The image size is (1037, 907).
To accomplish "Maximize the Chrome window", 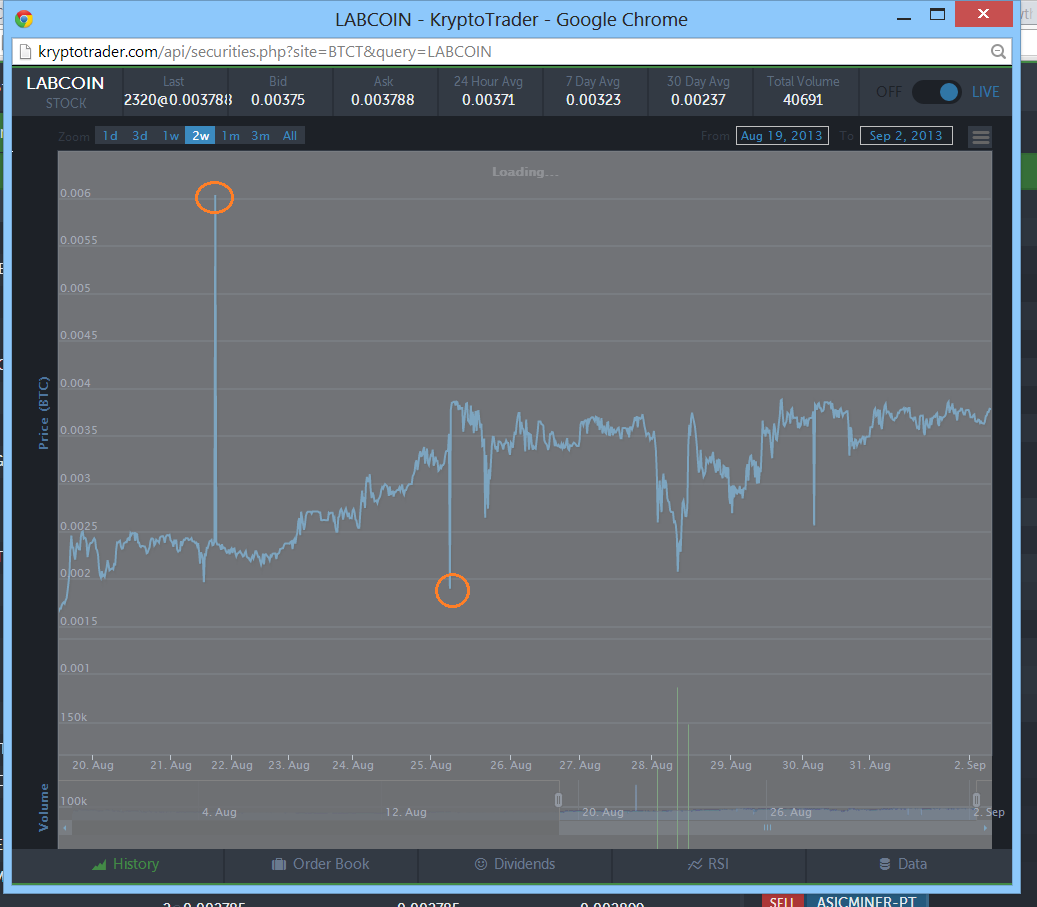I will (x=937, y=15).
